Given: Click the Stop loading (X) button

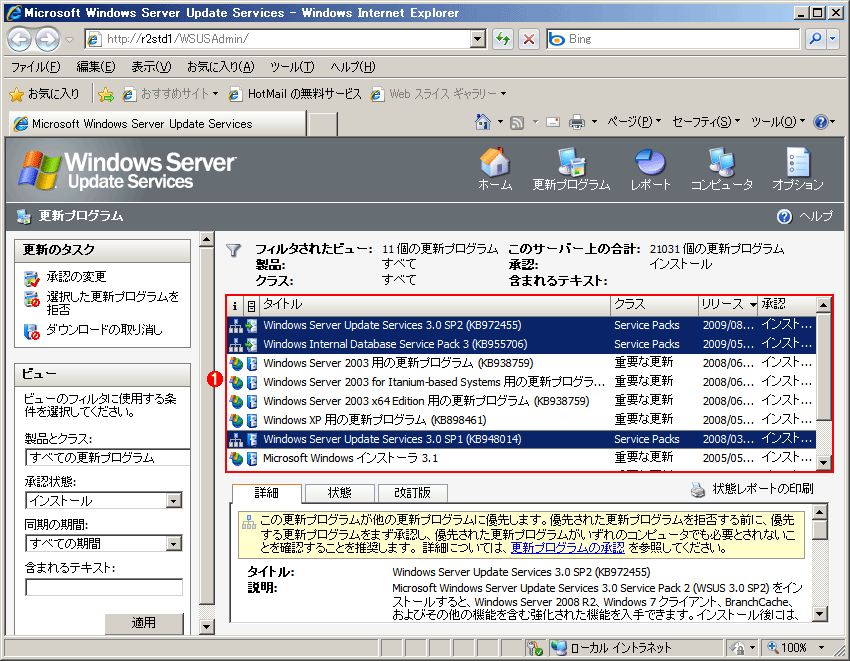Looking at the screenshot, I should coord(529,39).
